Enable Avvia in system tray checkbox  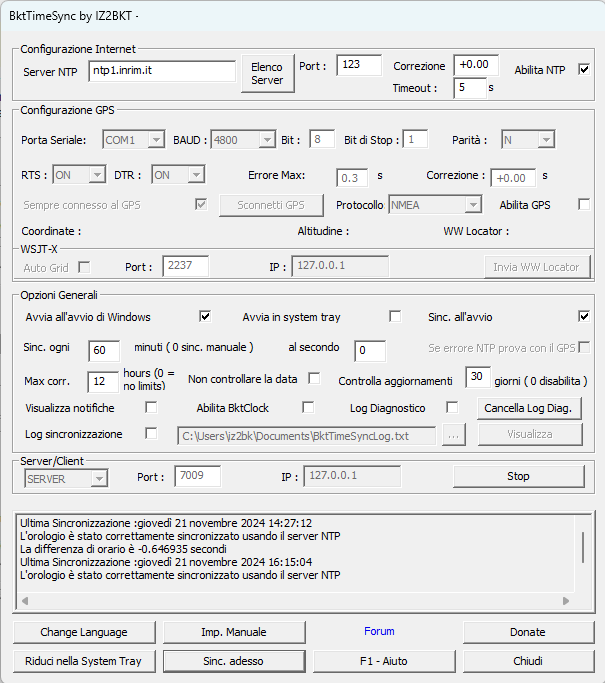(395, 316)
